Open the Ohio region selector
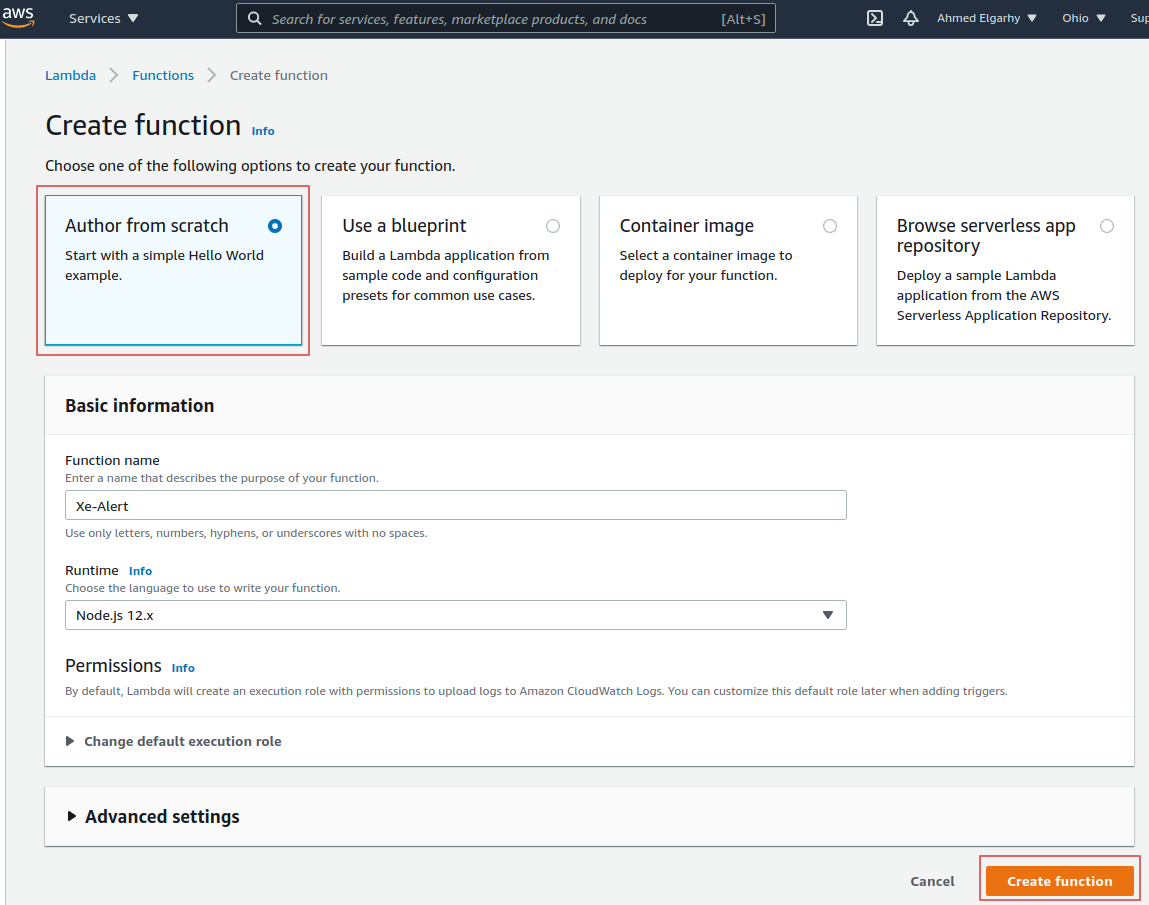 [1083, 18]
